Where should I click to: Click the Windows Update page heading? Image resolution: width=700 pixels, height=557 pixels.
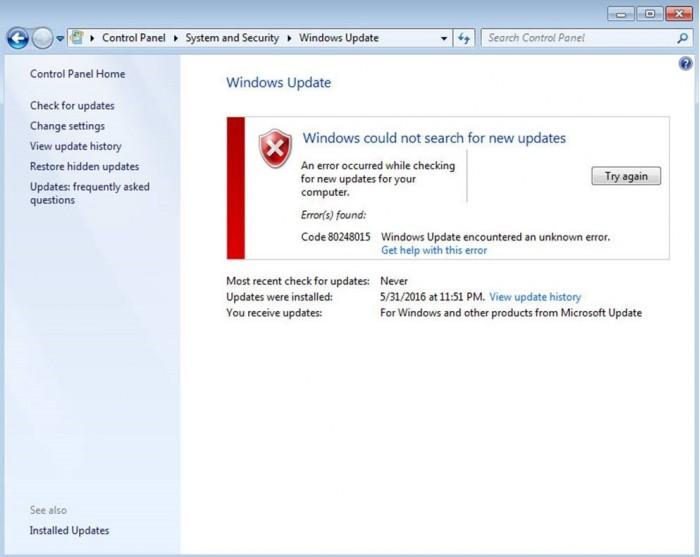click(279, 83)
